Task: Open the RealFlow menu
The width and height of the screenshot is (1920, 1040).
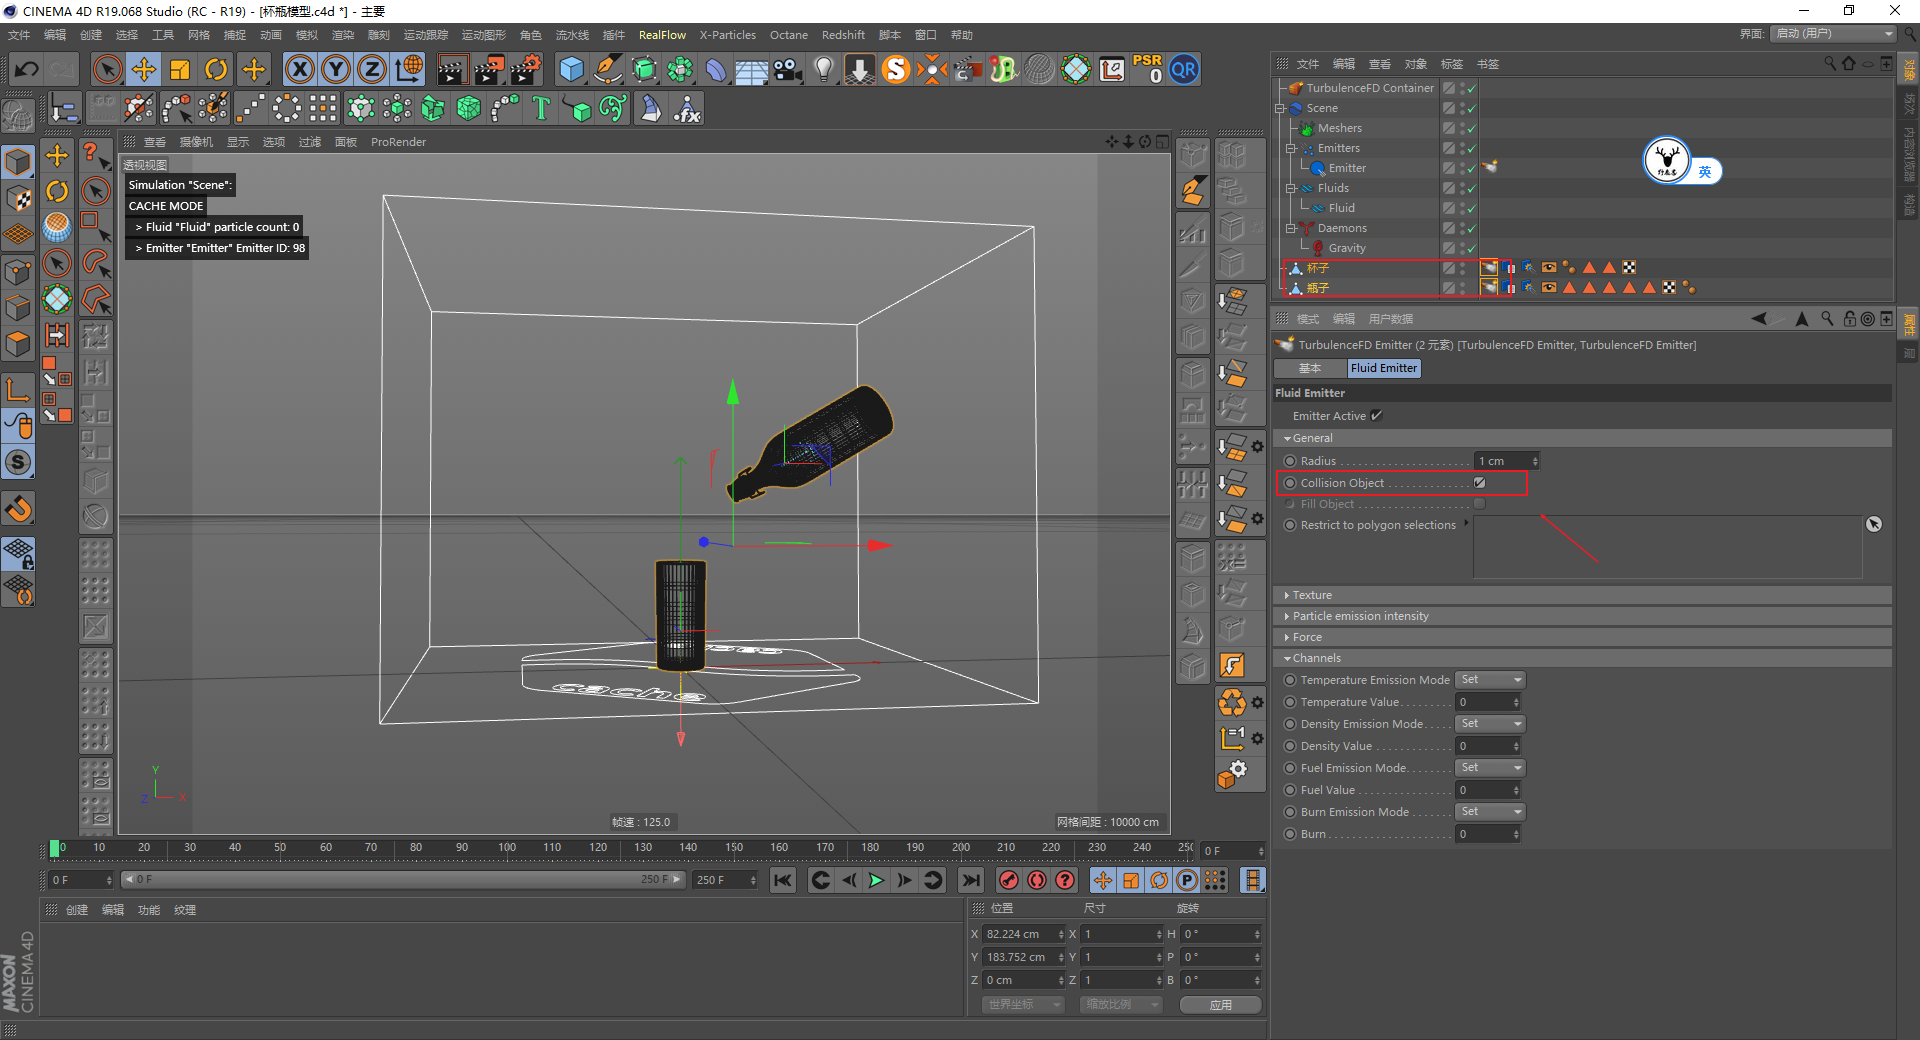Action: pos(662,35)
